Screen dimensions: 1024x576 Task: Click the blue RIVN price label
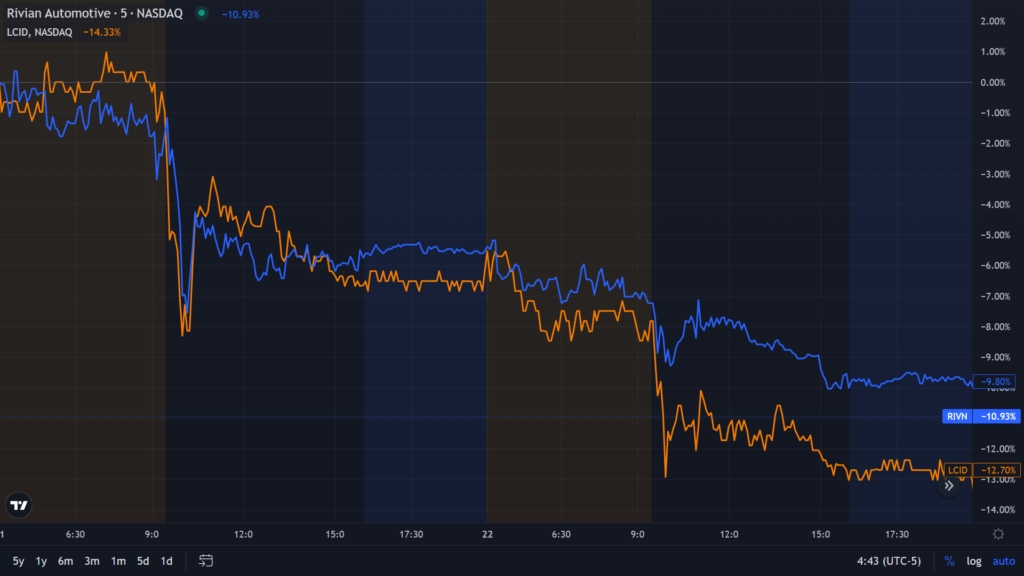[981, 415]
